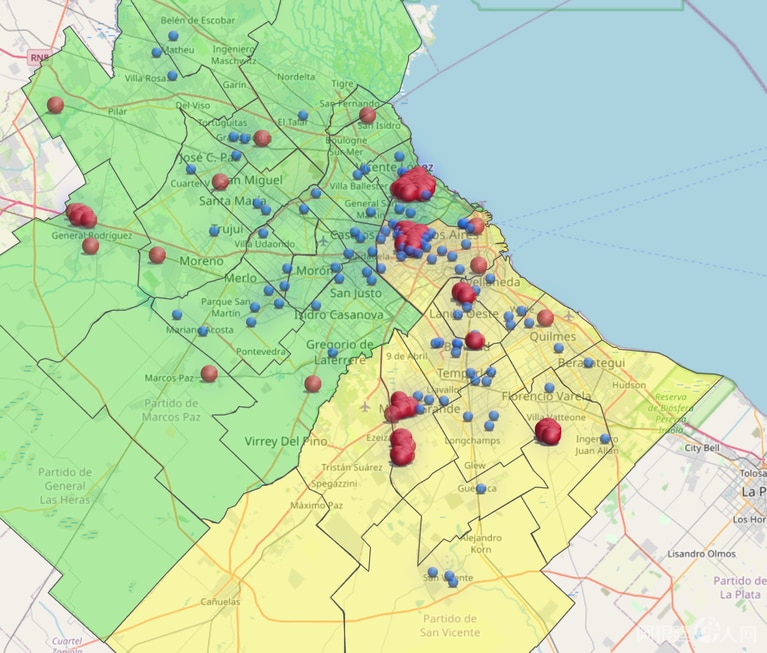Click the large red cluster near Vicente López

412,186
